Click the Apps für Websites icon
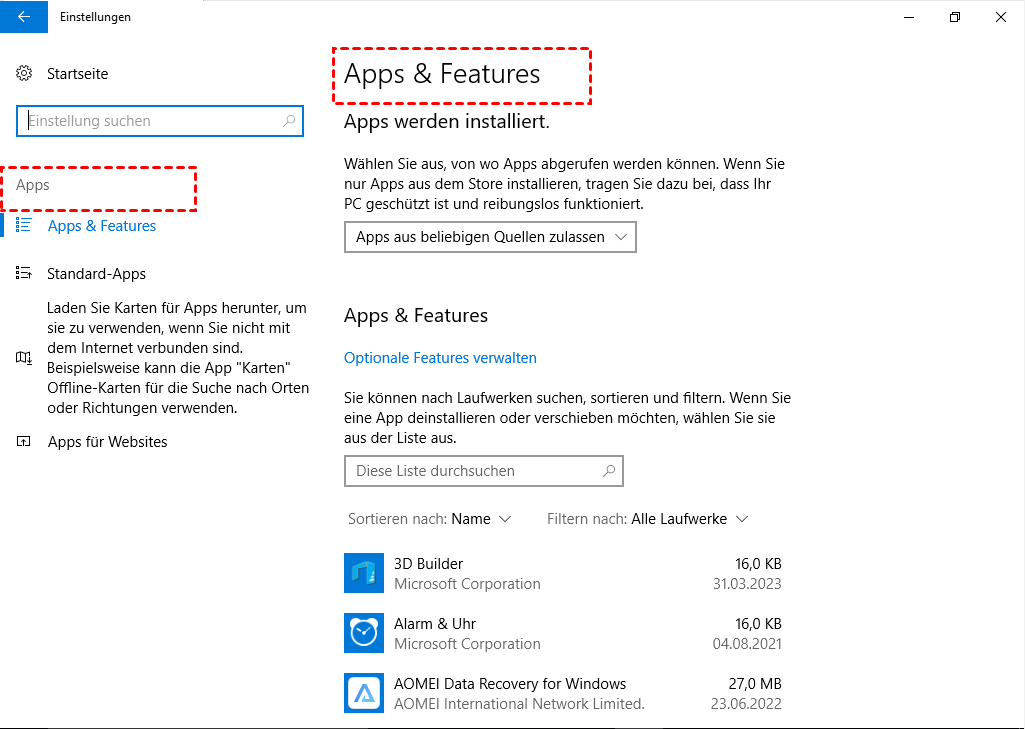1025x729 pixels. pyautogui.click(x=24, y=442)
